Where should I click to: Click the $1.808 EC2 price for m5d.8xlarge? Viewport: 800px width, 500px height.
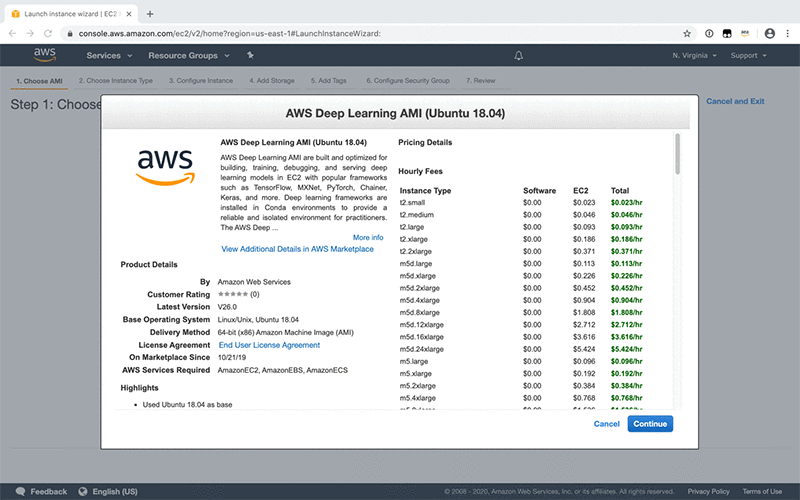[x=584, y=312]
